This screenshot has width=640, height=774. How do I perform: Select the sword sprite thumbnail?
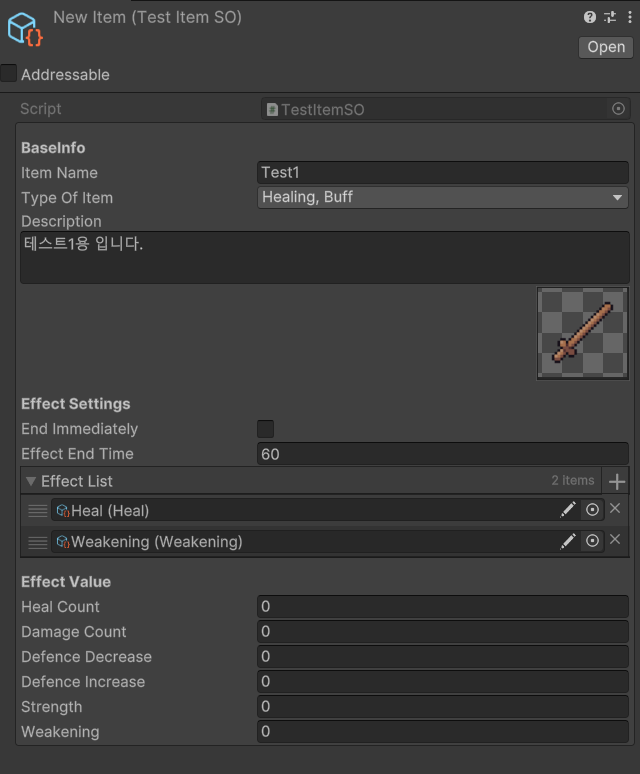[583, 334]
